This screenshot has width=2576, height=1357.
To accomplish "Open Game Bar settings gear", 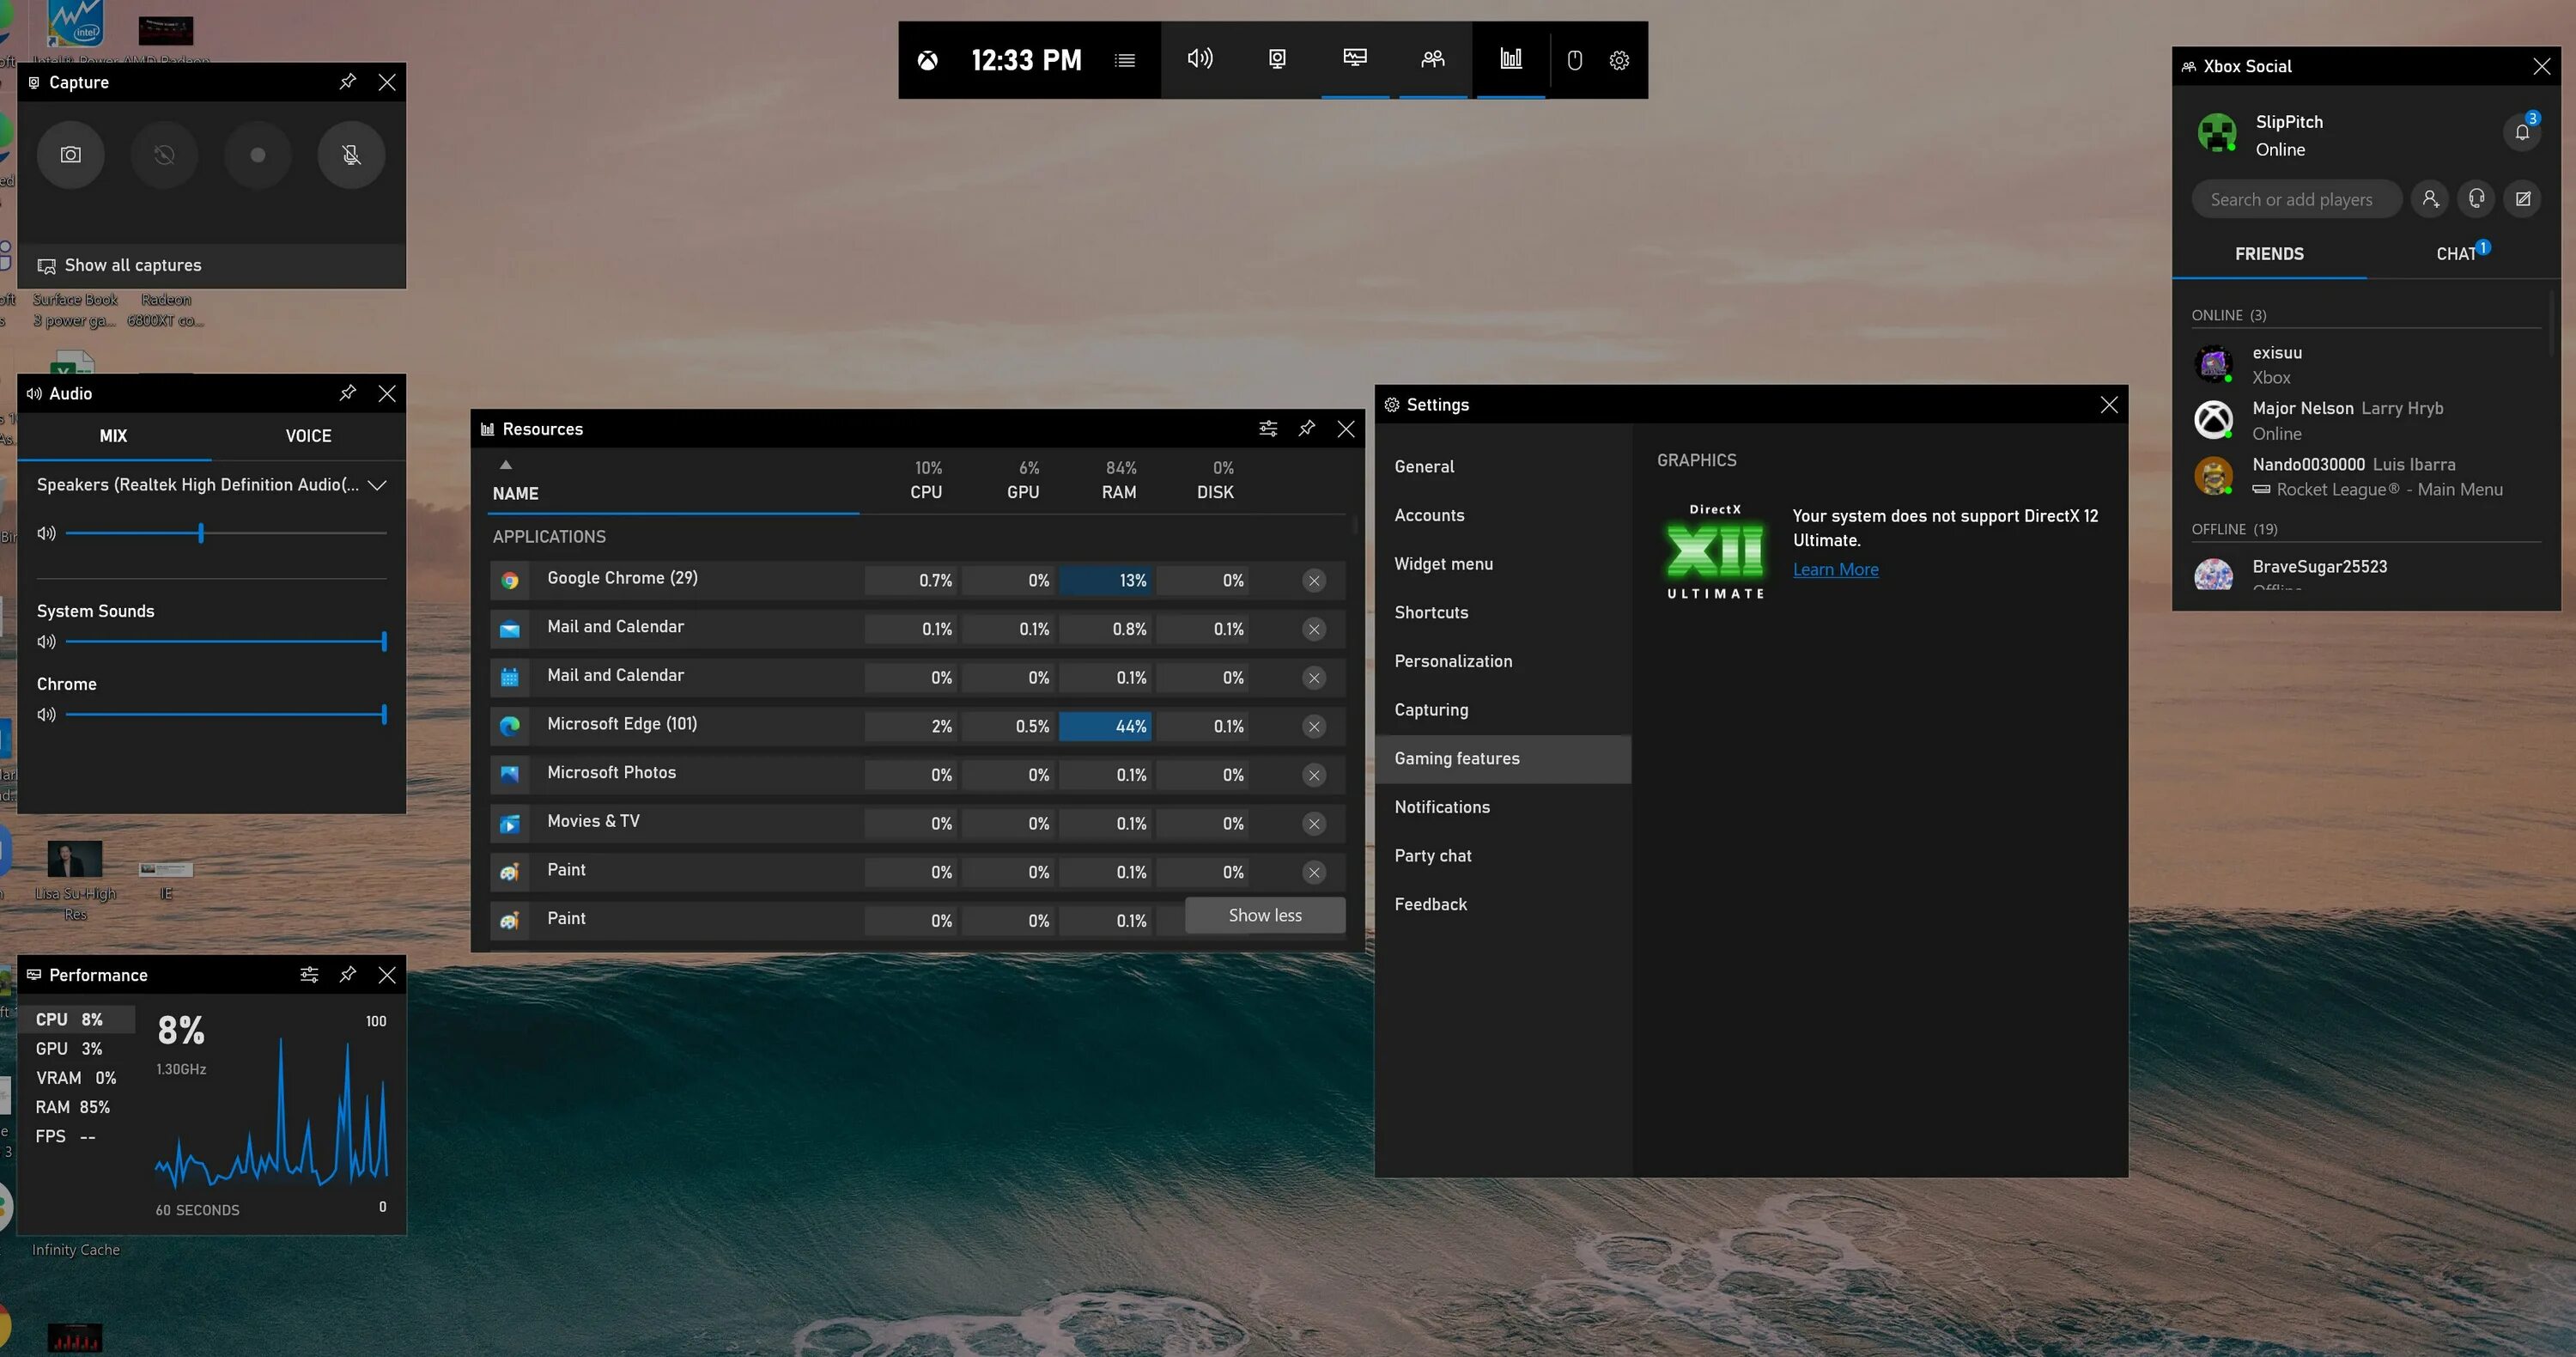I will [x=1619, y=60].
